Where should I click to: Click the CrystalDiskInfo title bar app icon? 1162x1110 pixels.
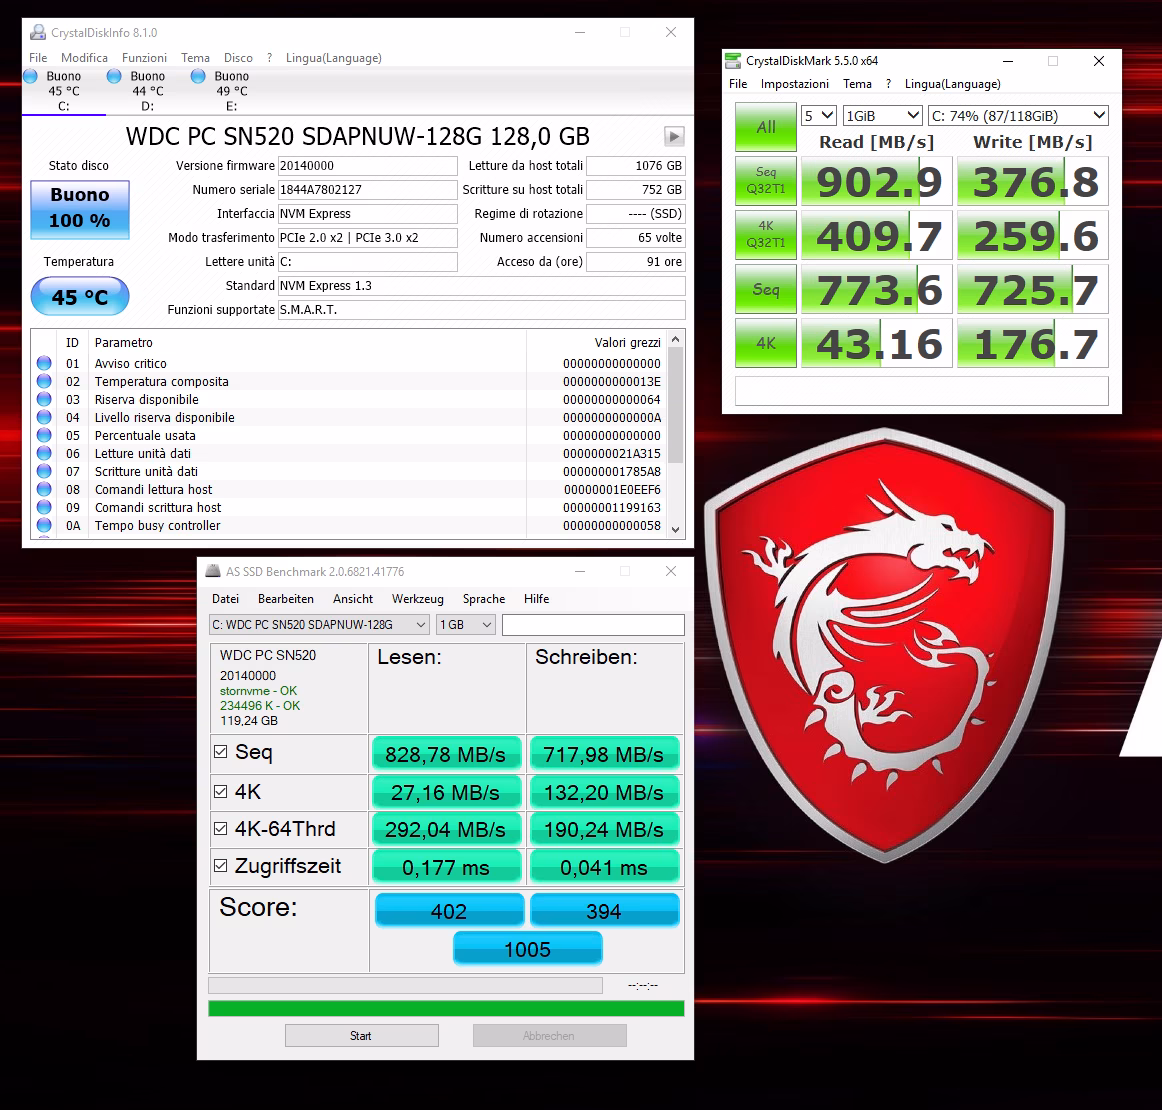click(x=37, y=33)
